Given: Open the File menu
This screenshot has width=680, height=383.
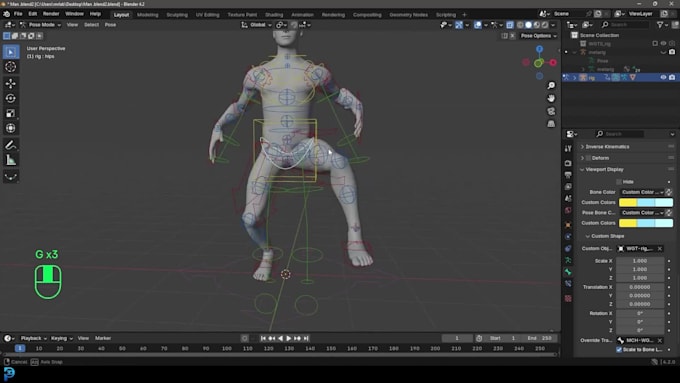Looking at the screenshot, I should 18,14.
